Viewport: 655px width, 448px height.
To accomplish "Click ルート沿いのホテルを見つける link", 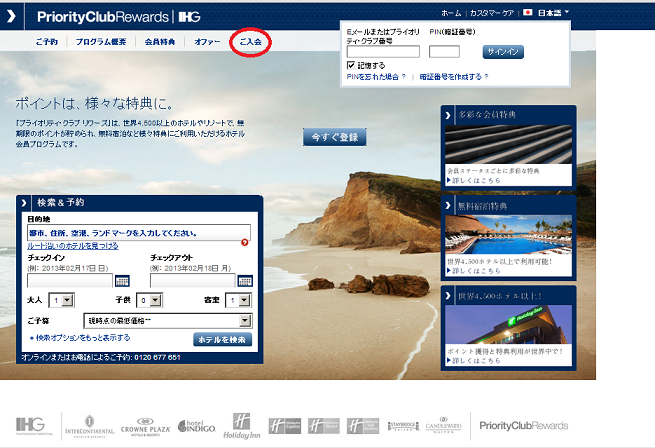I will point(73,246).
